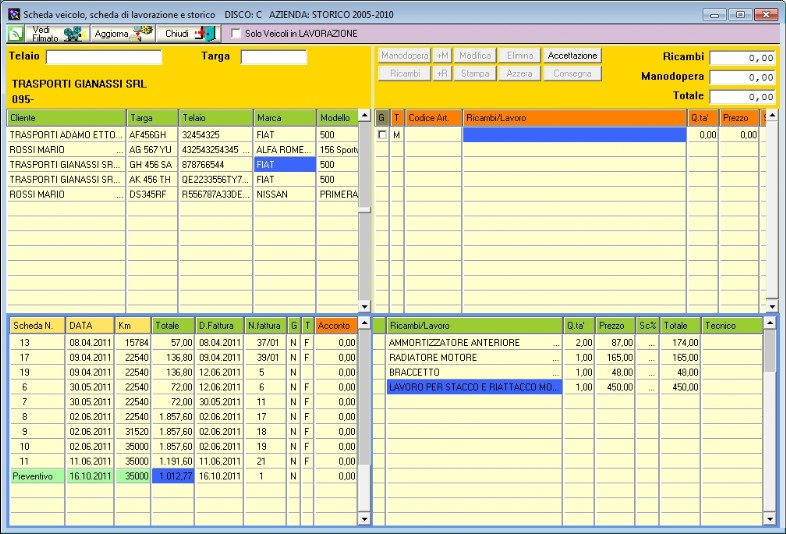Click the Scheda N. column header
Image resolution: width=786 pixels, height=534 pixels.
(x=37, y=325)
